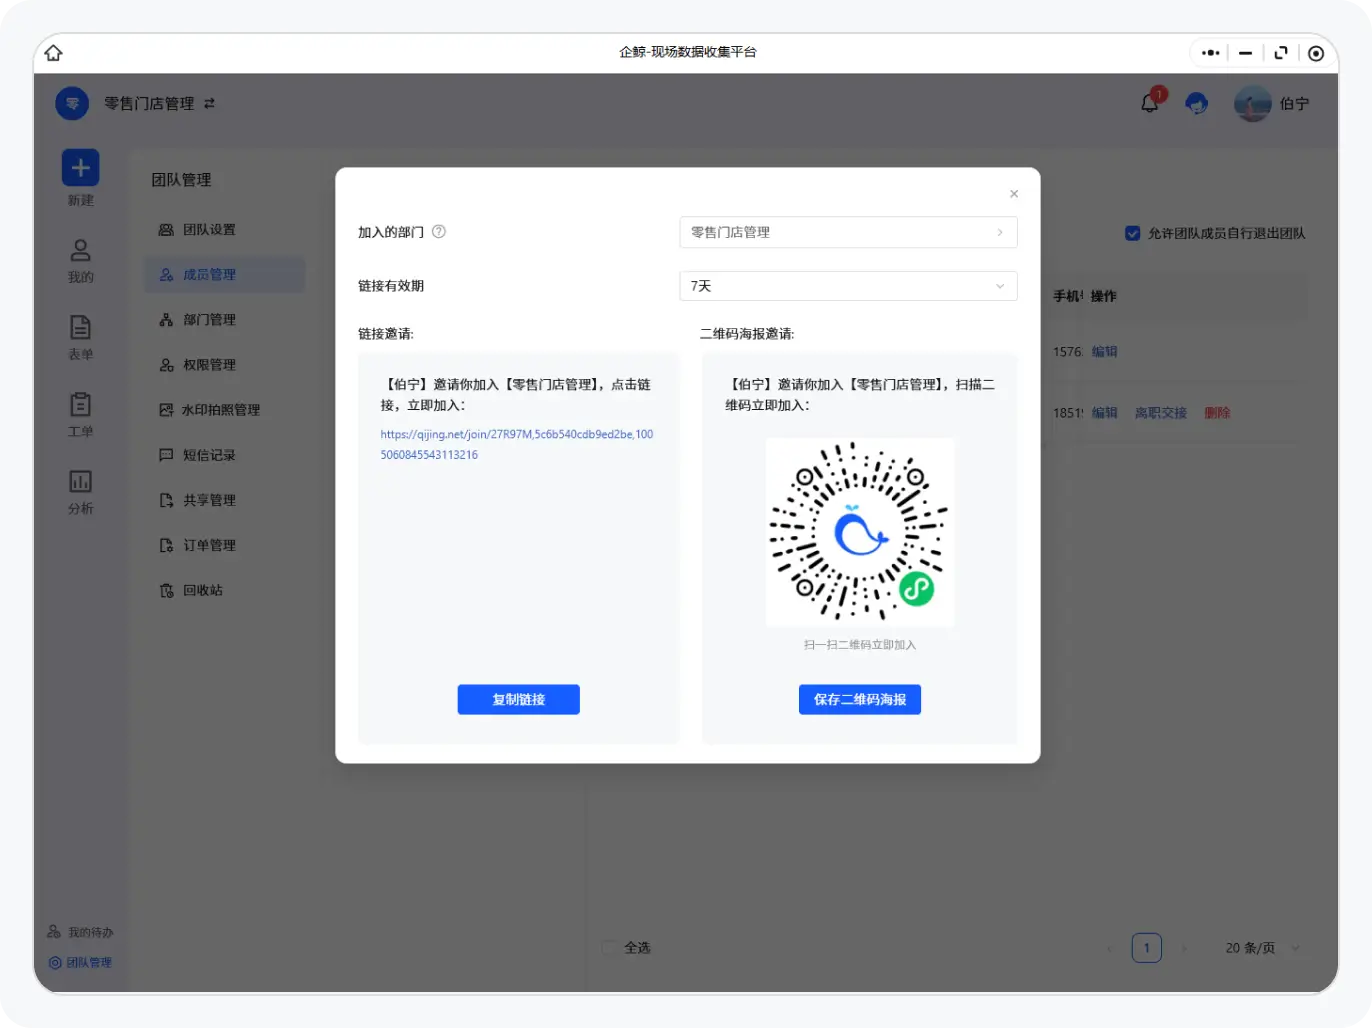Click 编辑 in the 1851 row
Image resolution: width=1372 pixels, height=1028 pixels.
tap(1105, 413)
